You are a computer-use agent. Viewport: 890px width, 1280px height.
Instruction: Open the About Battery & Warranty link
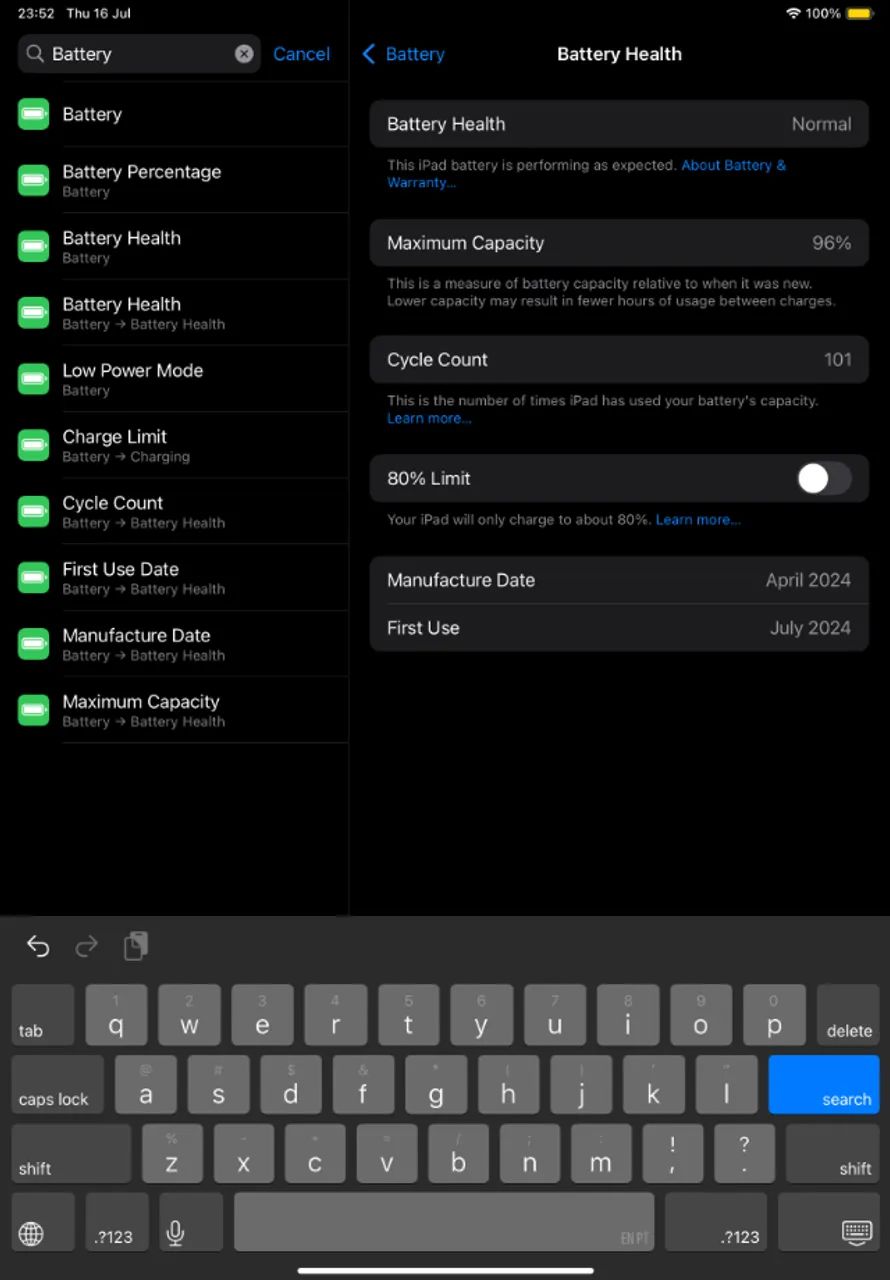(587, 174)
